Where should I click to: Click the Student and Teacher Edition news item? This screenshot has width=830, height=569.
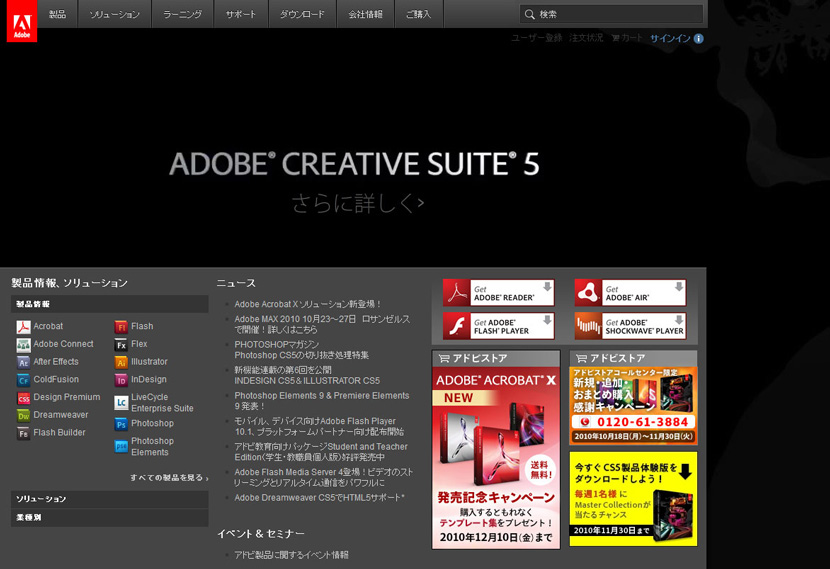click(321, 452)
